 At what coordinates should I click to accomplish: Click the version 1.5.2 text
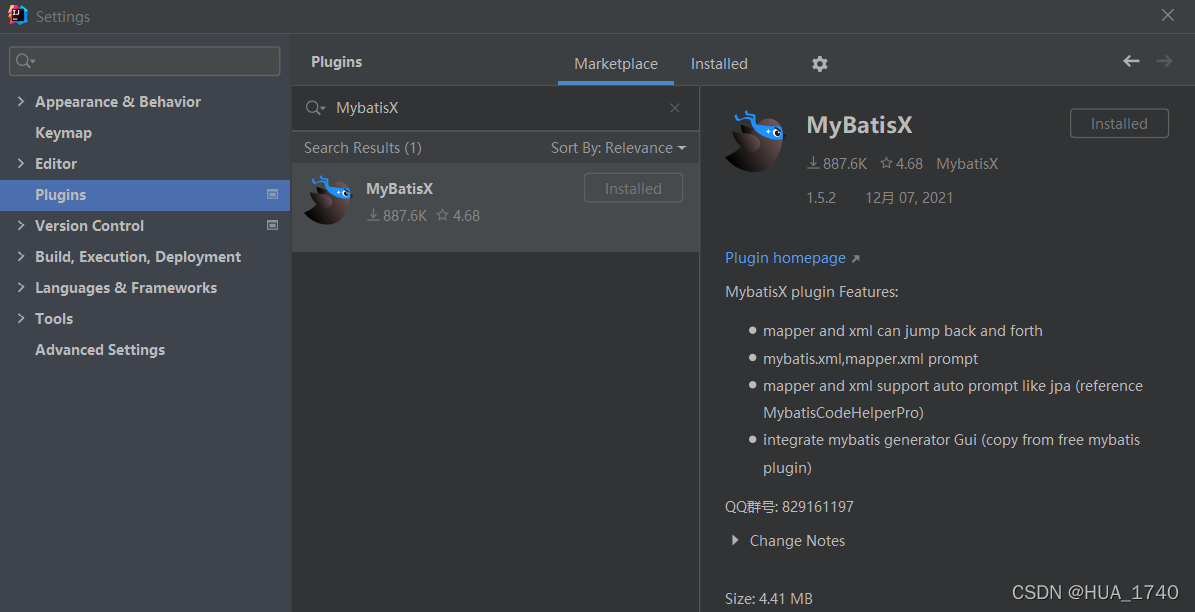pos(821,198)
